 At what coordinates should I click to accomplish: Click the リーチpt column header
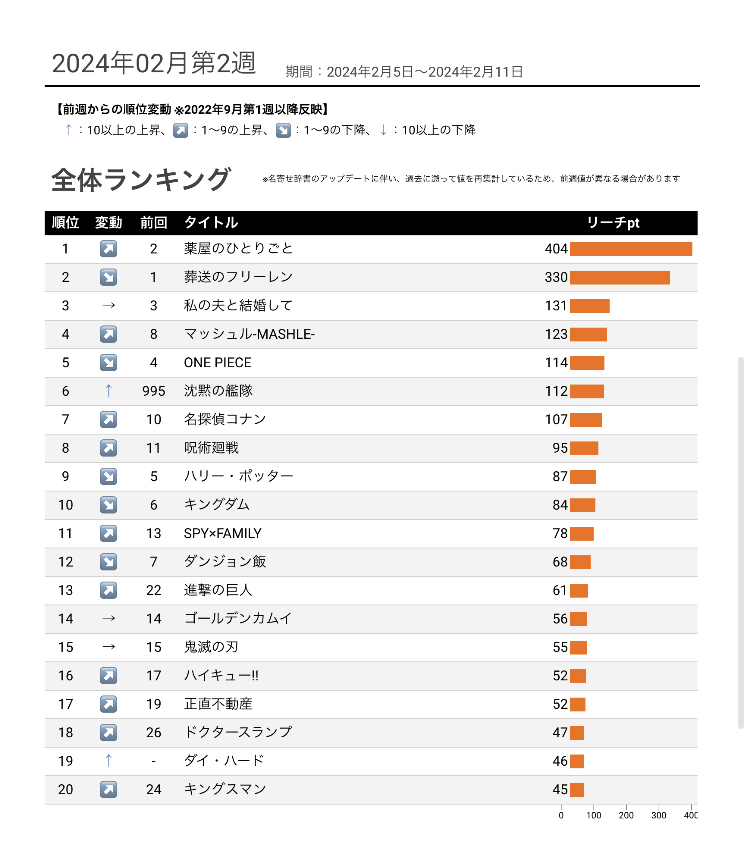[613, 223]
